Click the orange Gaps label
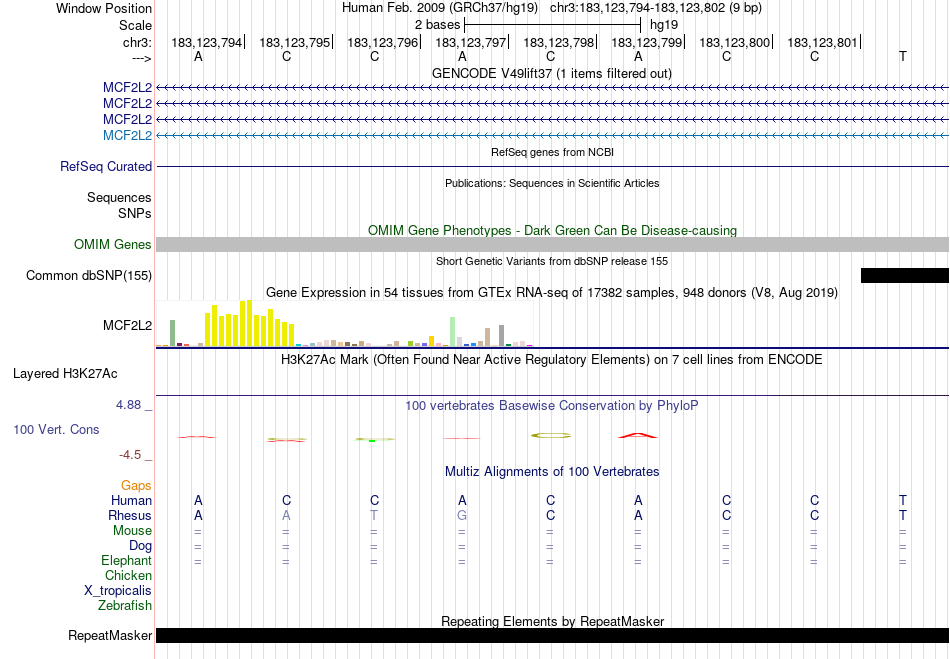 136,485
